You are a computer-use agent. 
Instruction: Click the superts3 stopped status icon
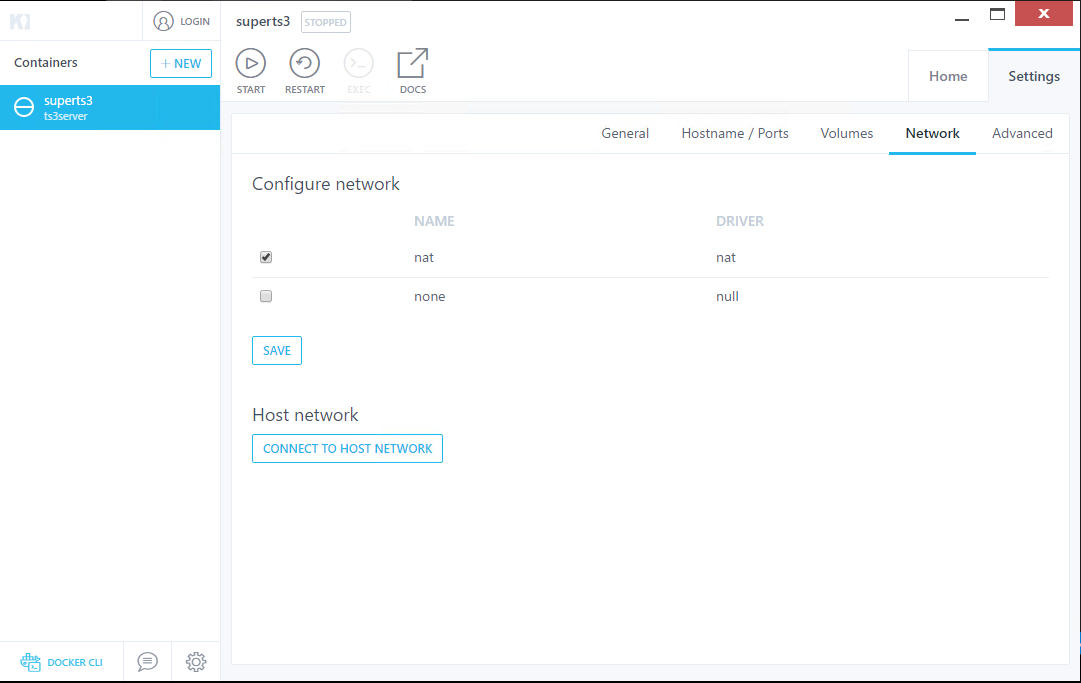(24, 108)
